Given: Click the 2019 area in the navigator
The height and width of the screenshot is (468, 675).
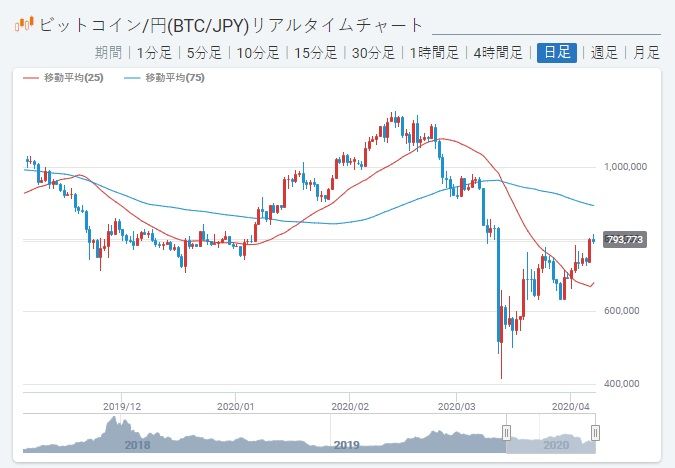Looking at the screenshot, I should click(x=346, y=444).
